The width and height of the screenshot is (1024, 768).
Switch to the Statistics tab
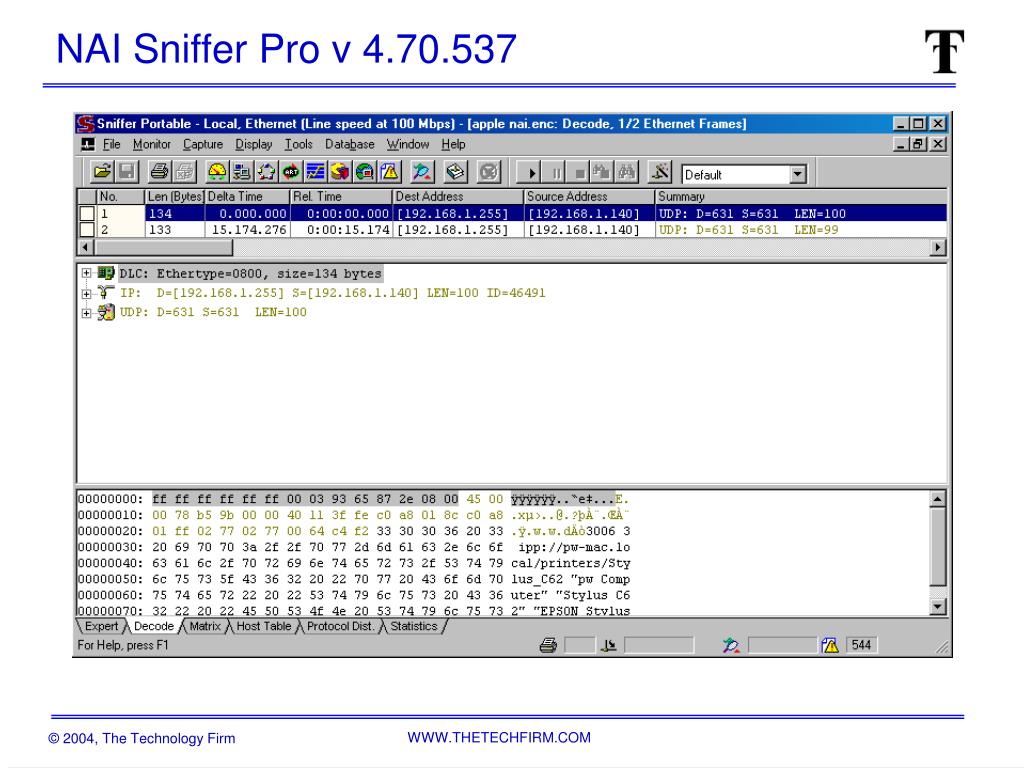pos(414,626)
